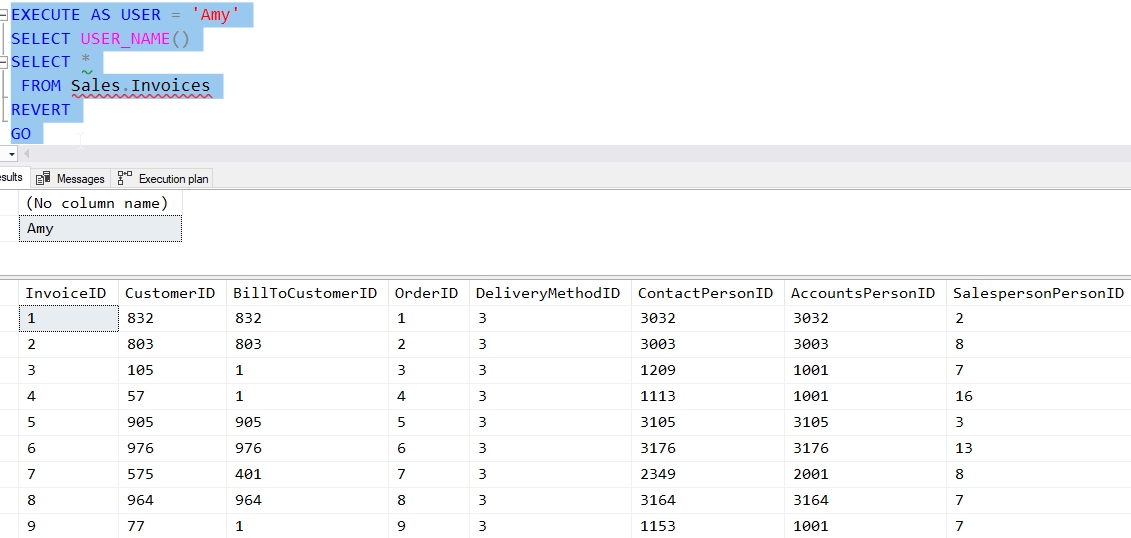
Task: Select the BillToCustomerID column header
Action: coord(305,293)
